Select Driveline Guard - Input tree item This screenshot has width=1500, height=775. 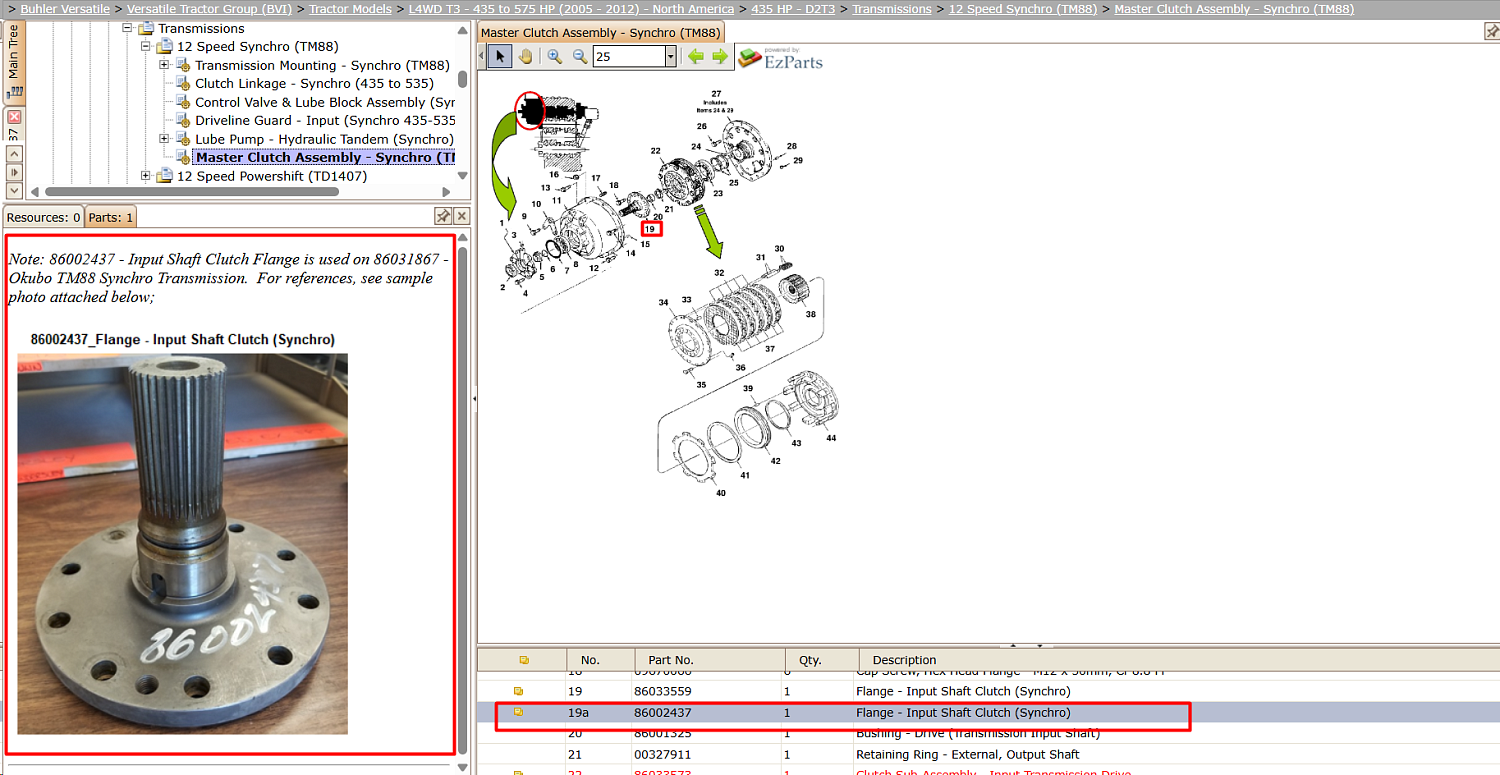click(325, 120)
